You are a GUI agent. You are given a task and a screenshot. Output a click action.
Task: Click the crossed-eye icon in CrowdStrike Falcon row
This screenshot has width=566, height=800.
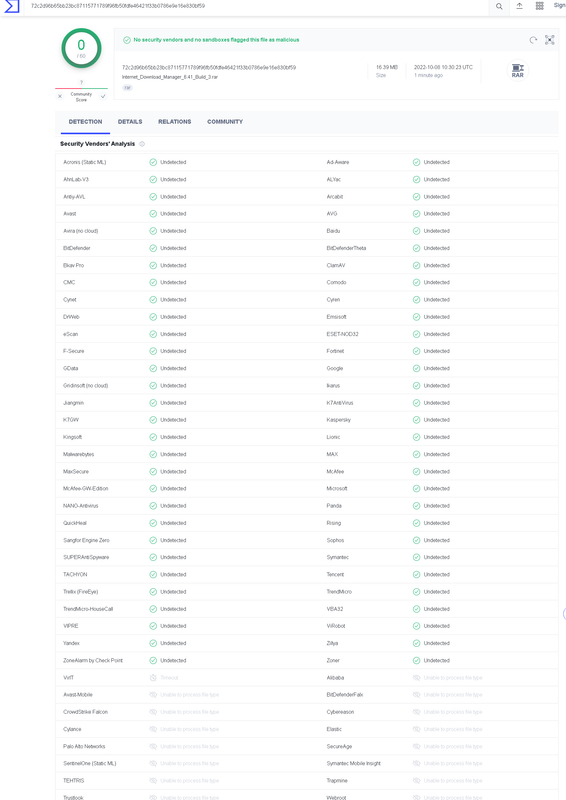coord(153,712)
